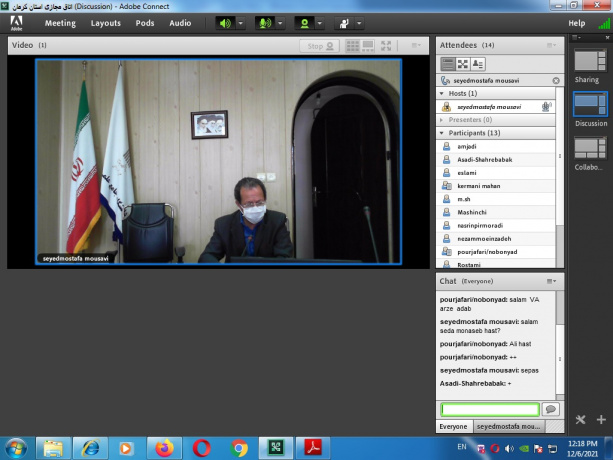Click the video pod full screen icon

(387, 46)
